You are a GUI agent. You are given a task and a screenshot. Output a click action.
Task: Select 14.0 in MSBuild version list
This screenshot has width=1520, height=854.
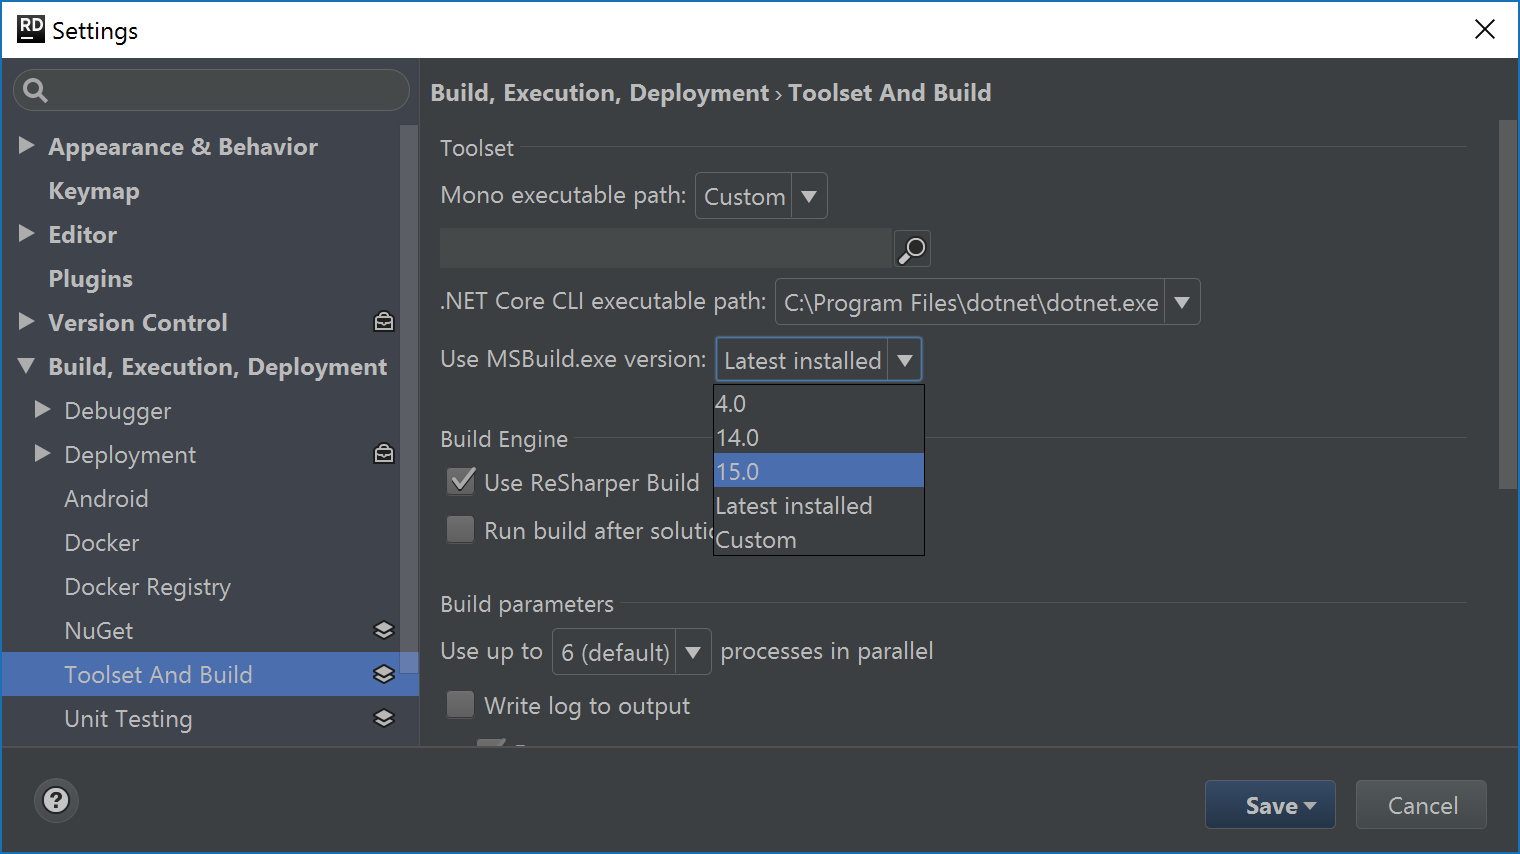[x=818, y=437]
